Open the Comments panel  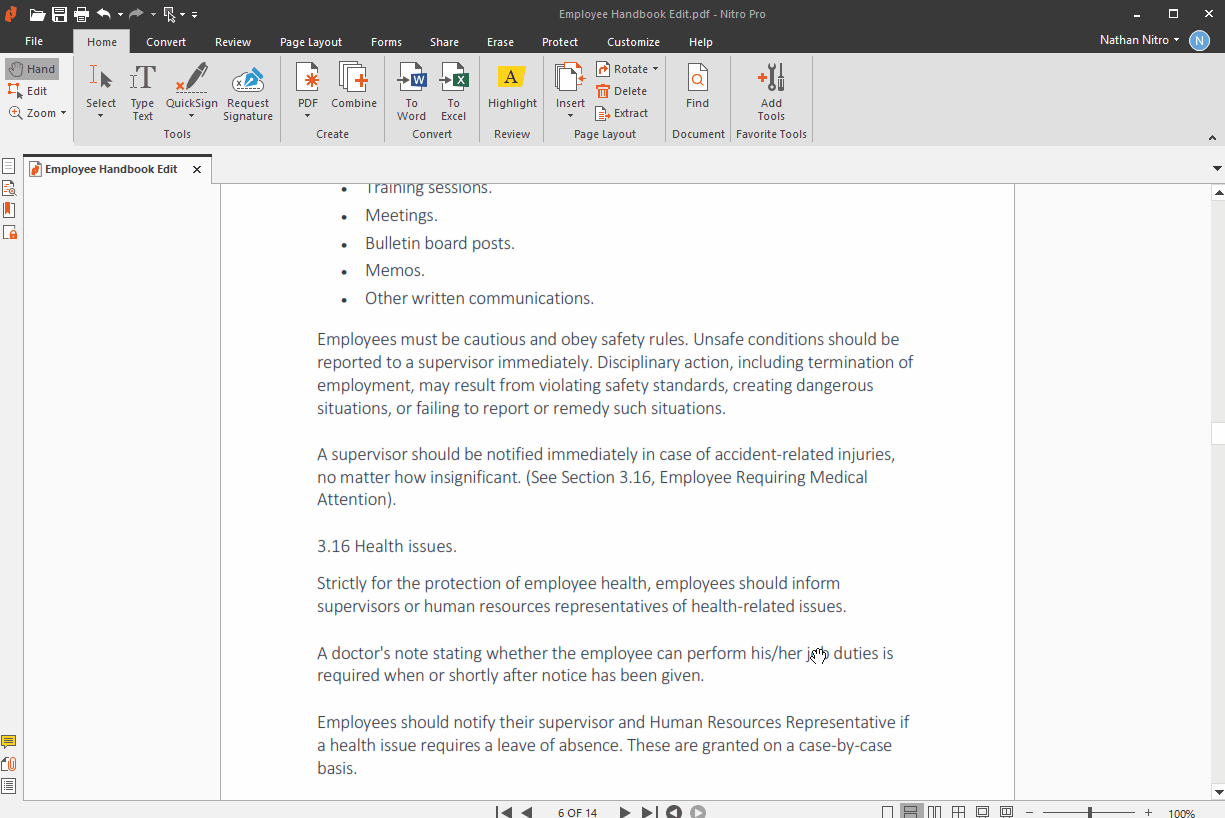click(x=9, y=741)
